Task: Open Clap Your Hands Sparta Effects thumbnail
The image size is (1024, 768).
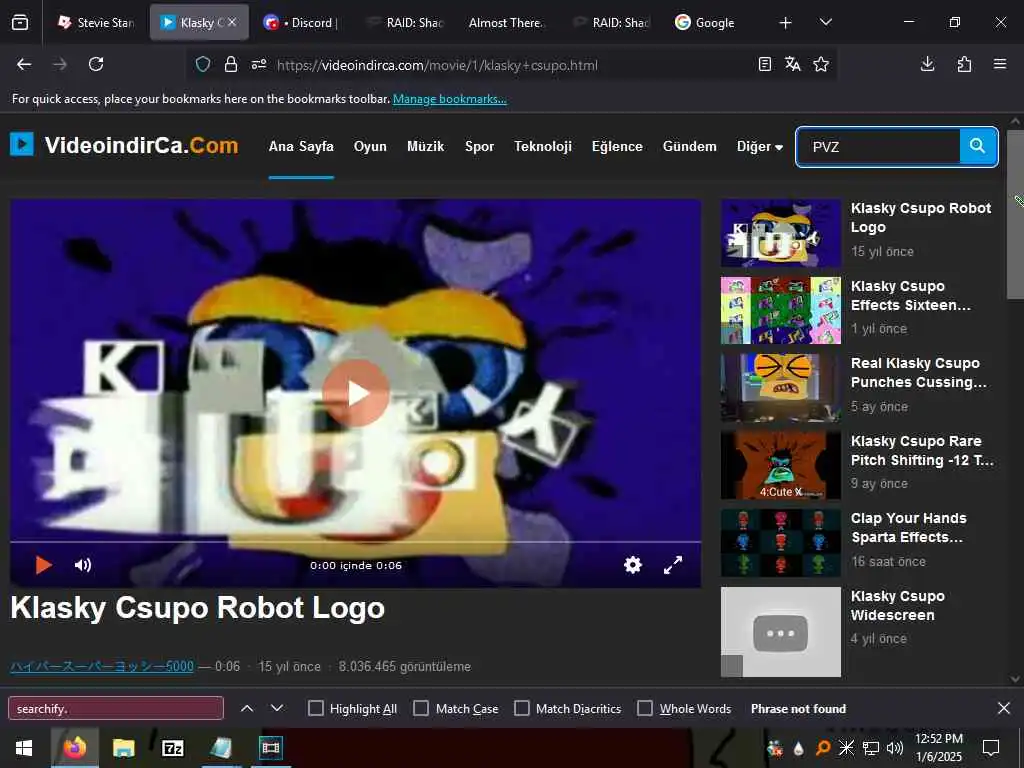Action: tap(780, 542)
